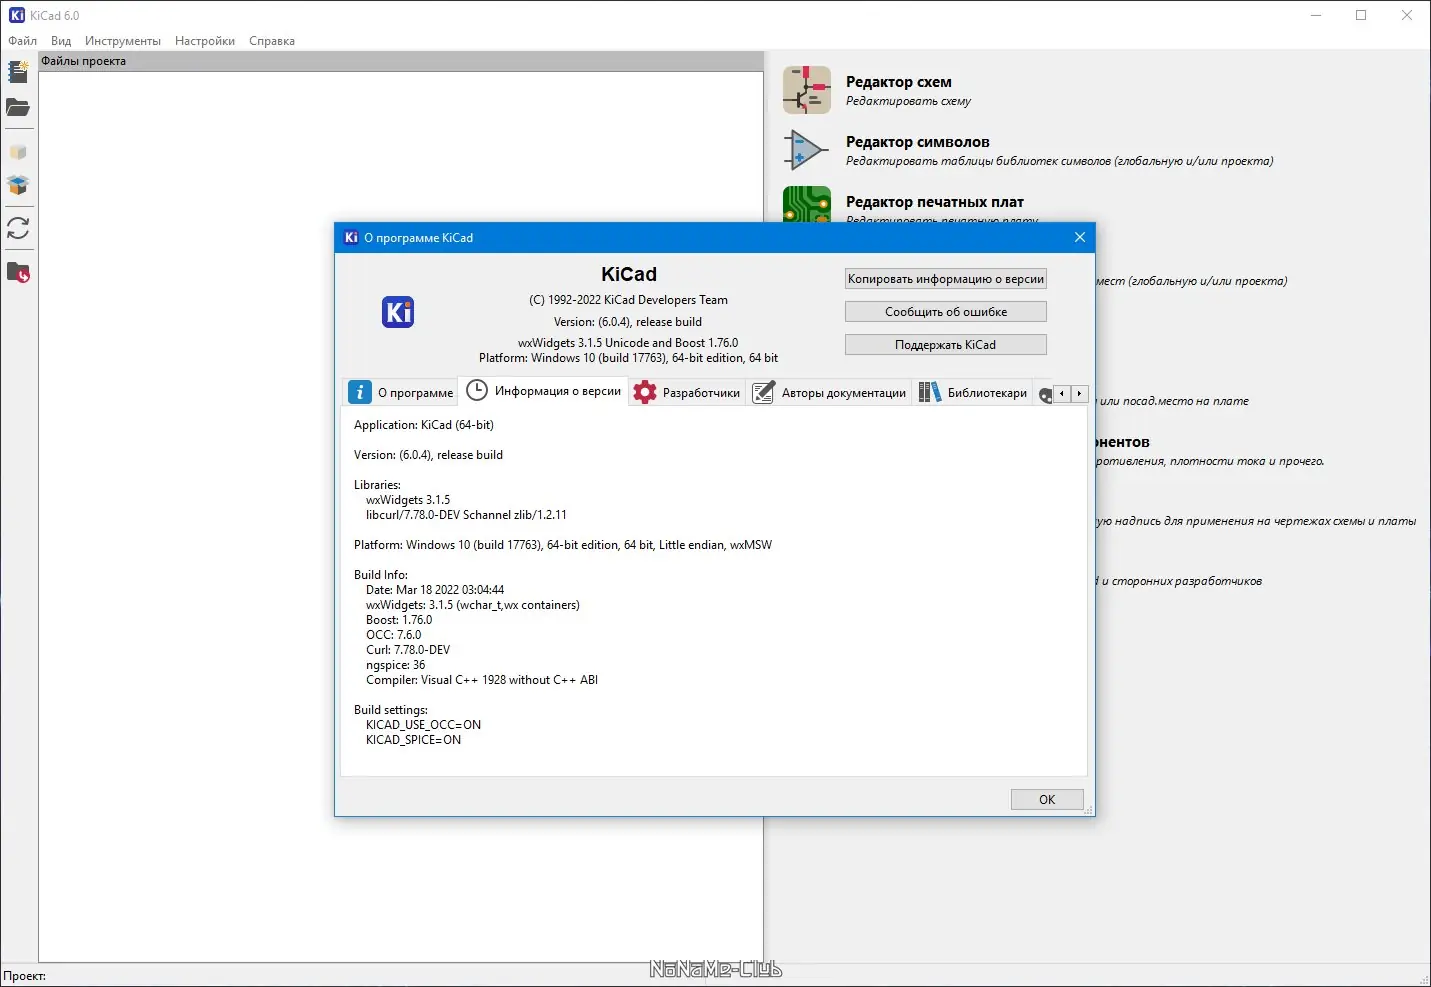Open the Файл menu

click(x=22, y=41)
